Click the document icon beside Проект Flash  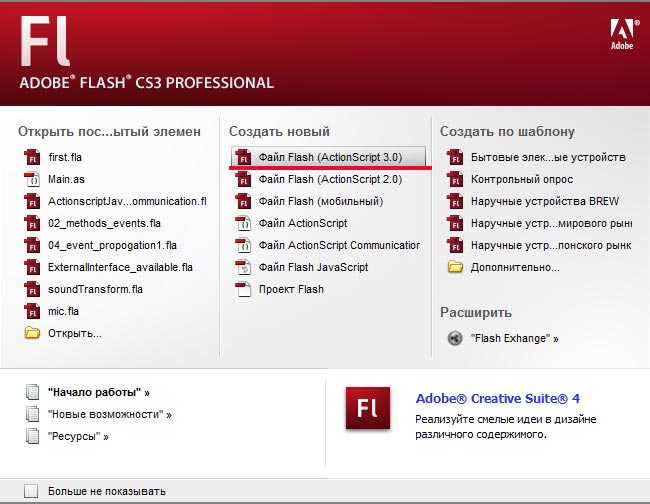point(243,289)
